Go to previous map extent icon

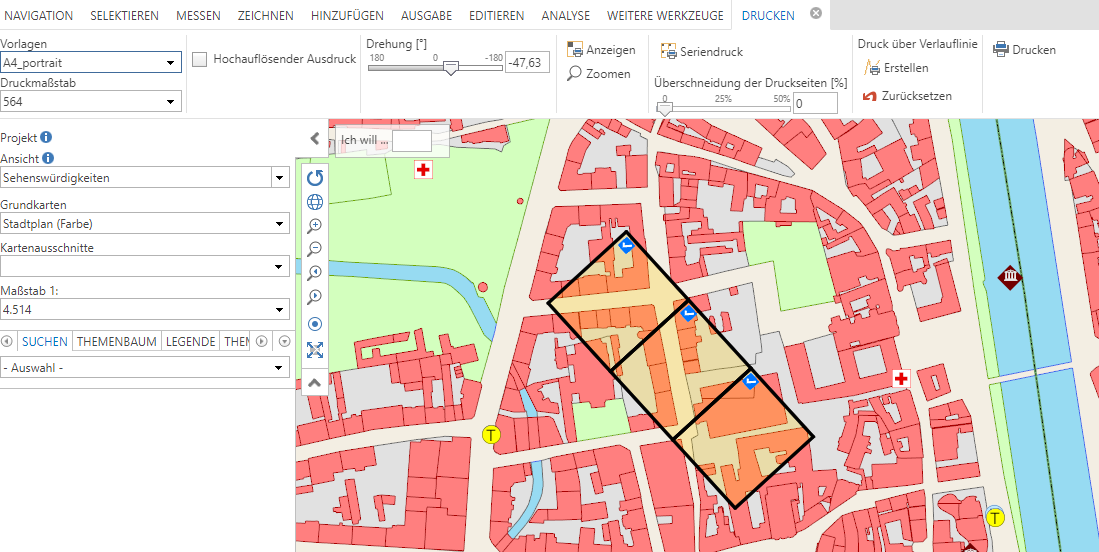point(315,273)
